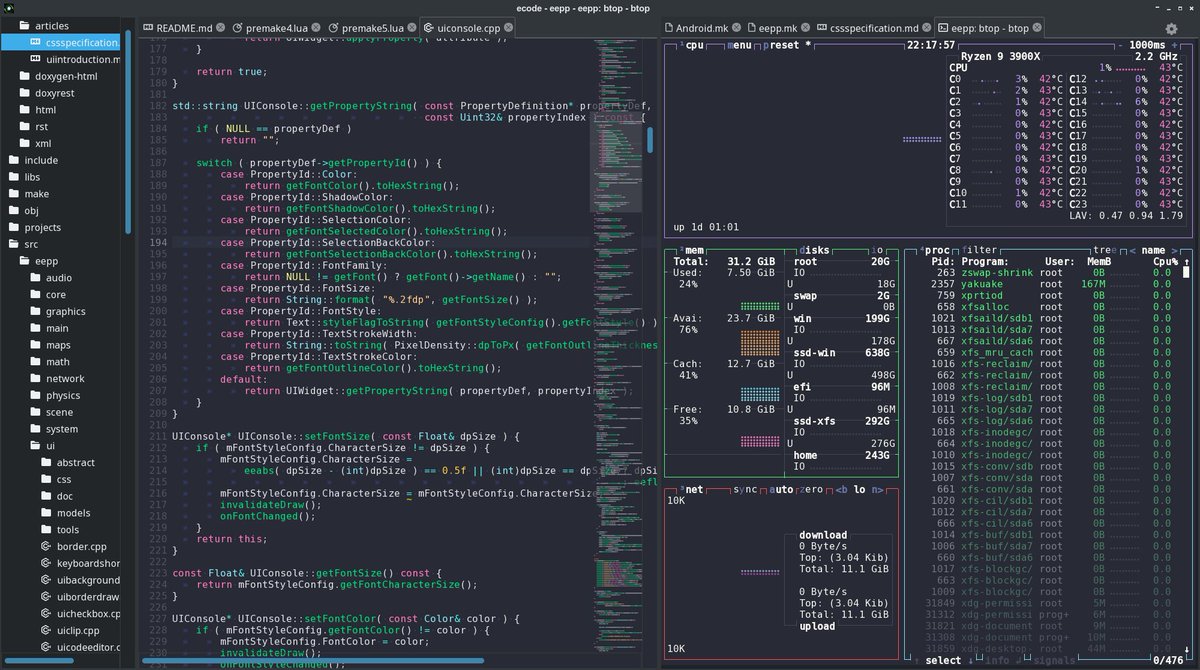Close the README.md tab
This screenshot has width=1200, height=670.
click(218, 28)
